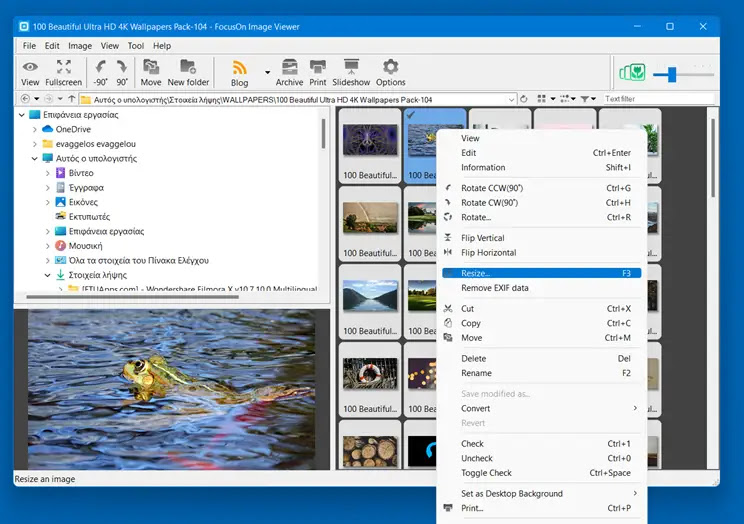Select Rotate CW(90°) in context menu

[x=541, y=203]
